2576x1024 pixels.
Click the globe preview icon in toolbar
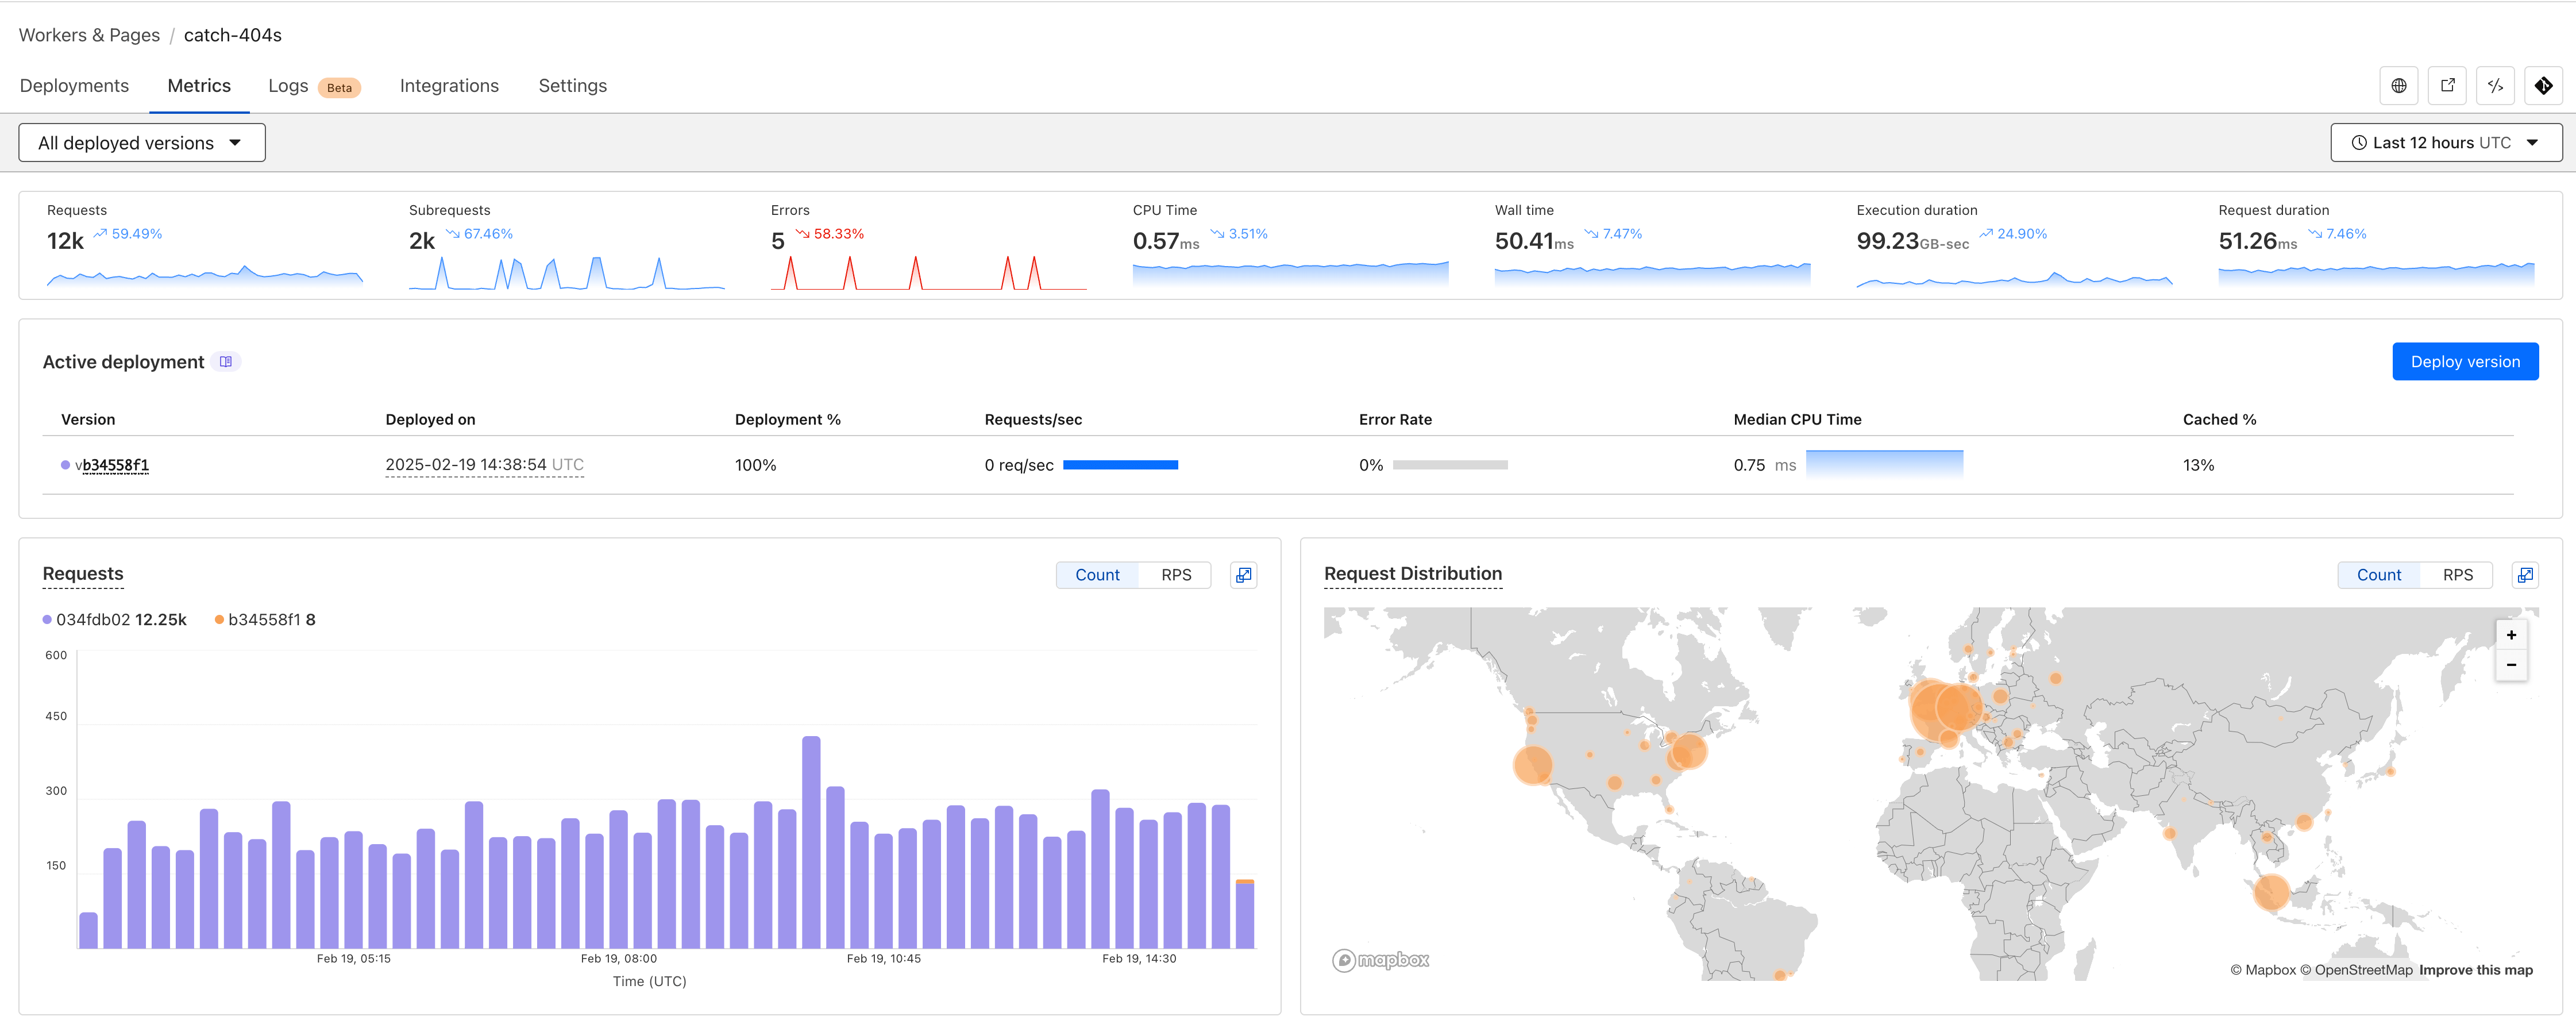tap(2398, 85)
